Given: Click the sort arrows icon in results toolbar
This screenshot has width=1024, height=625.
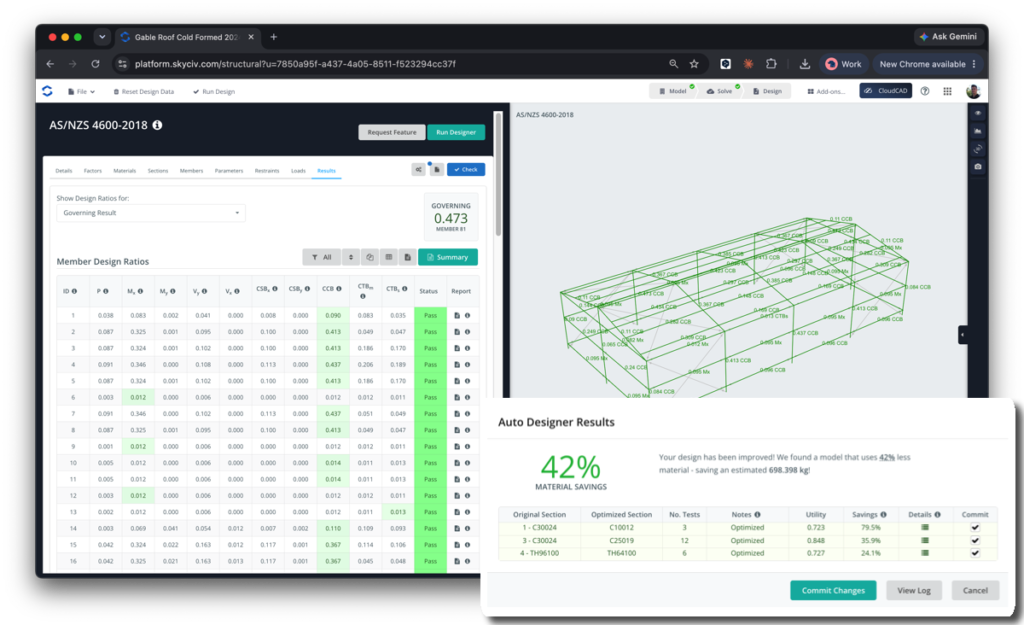Looking at the screenshot, I should (x=351, y=257).
